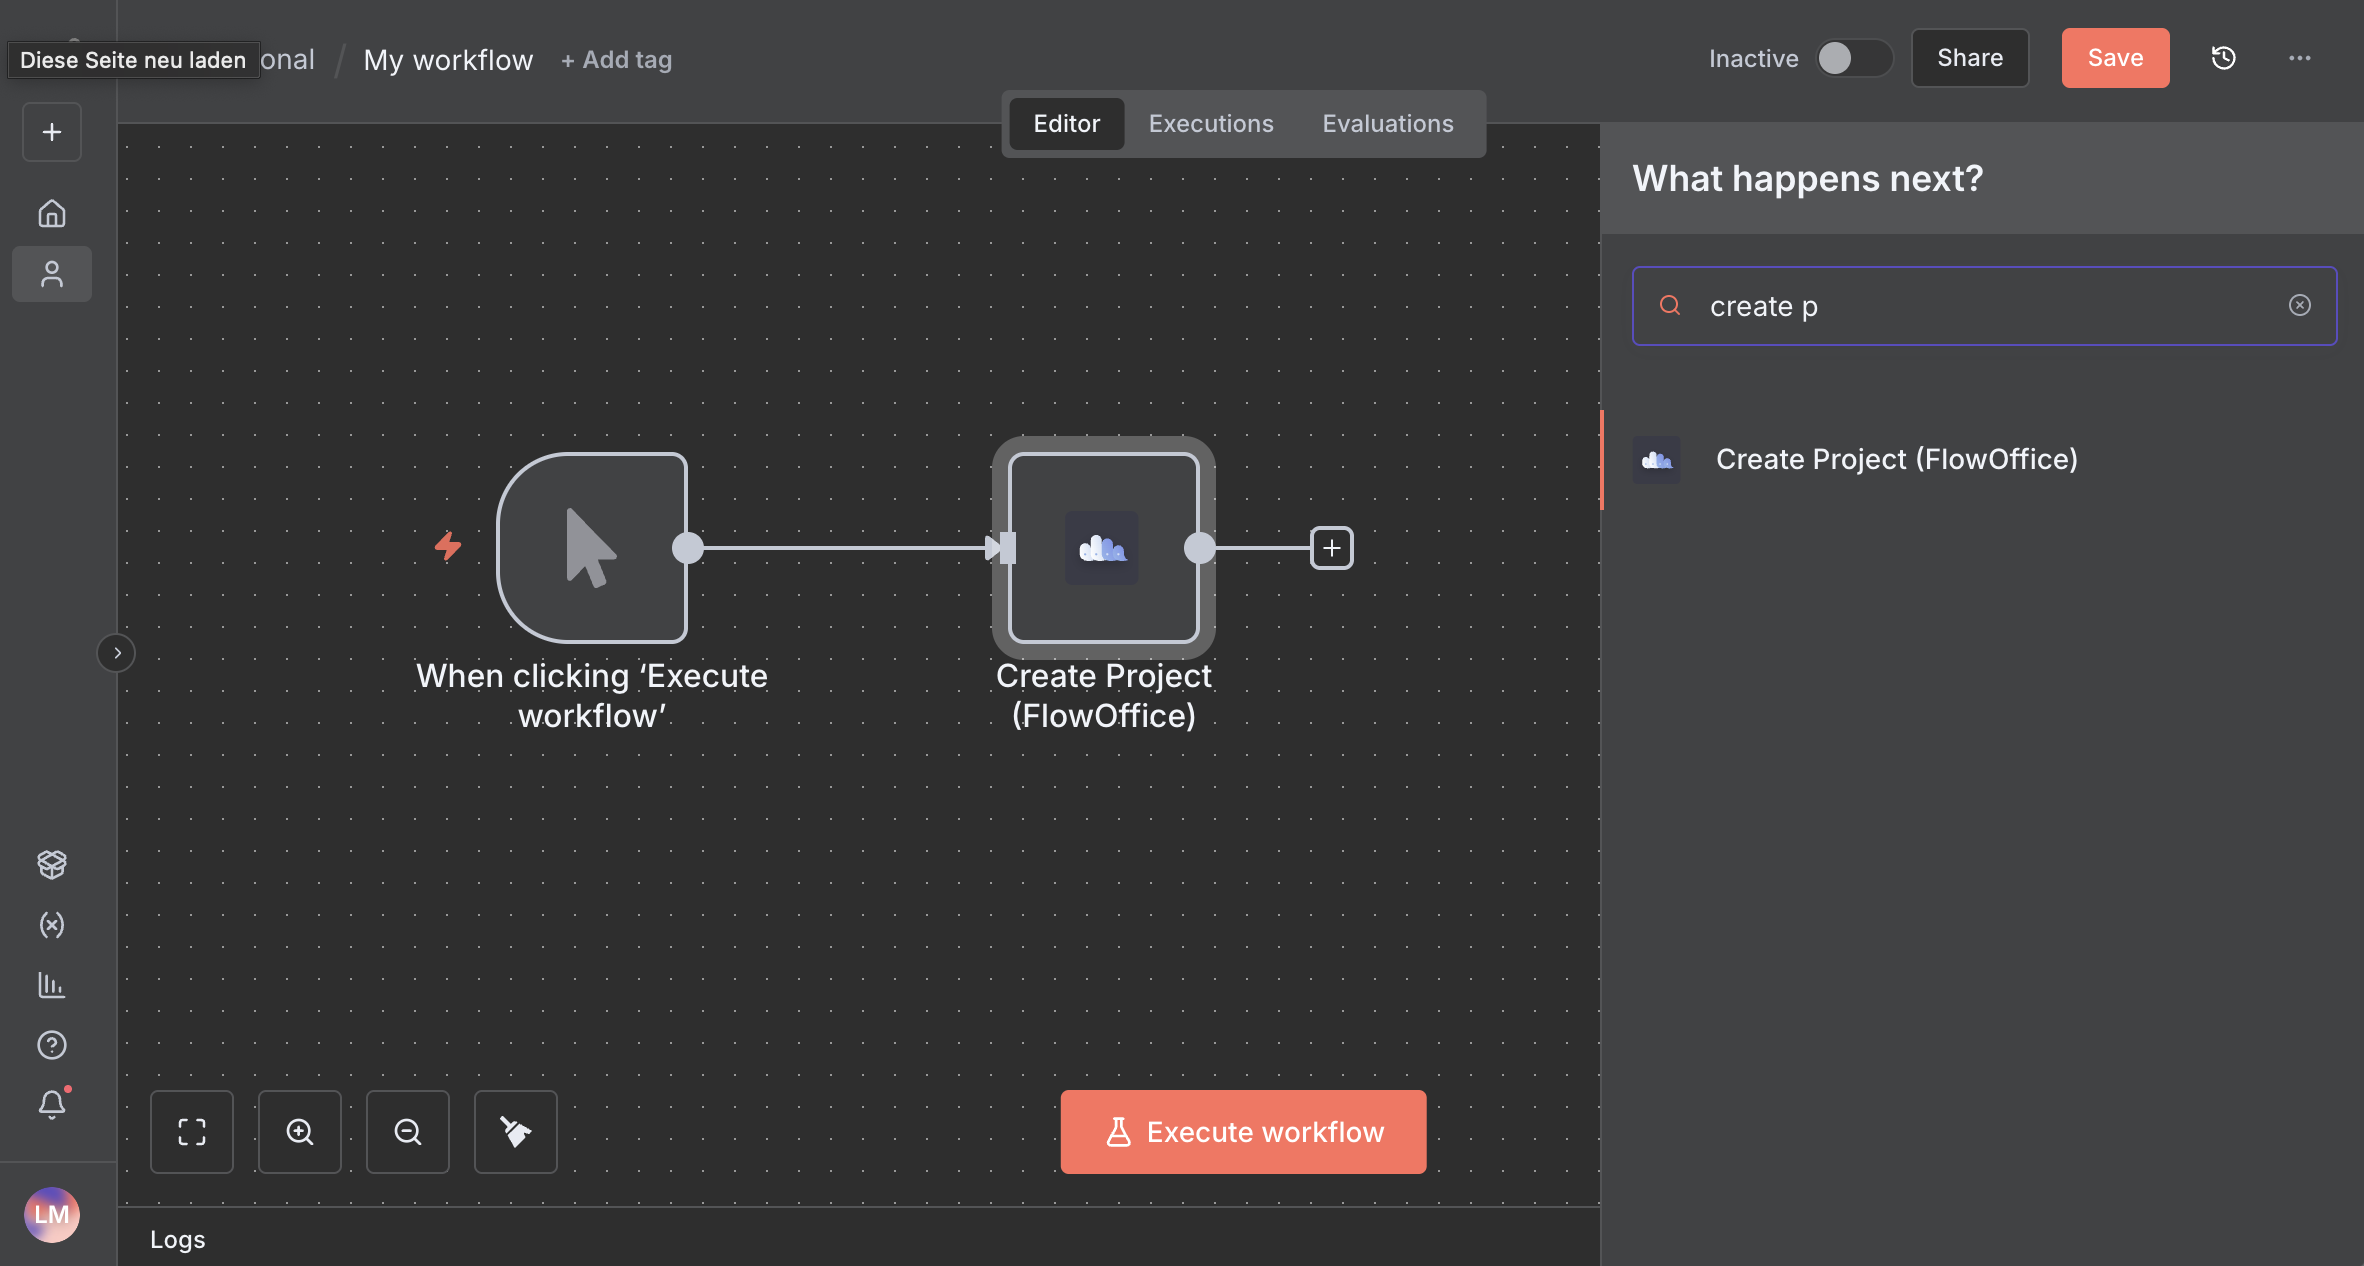Screen dimensions: 2364x1266
Task: Click zoom to fit canvas button
Action: tap(192, 1132)
